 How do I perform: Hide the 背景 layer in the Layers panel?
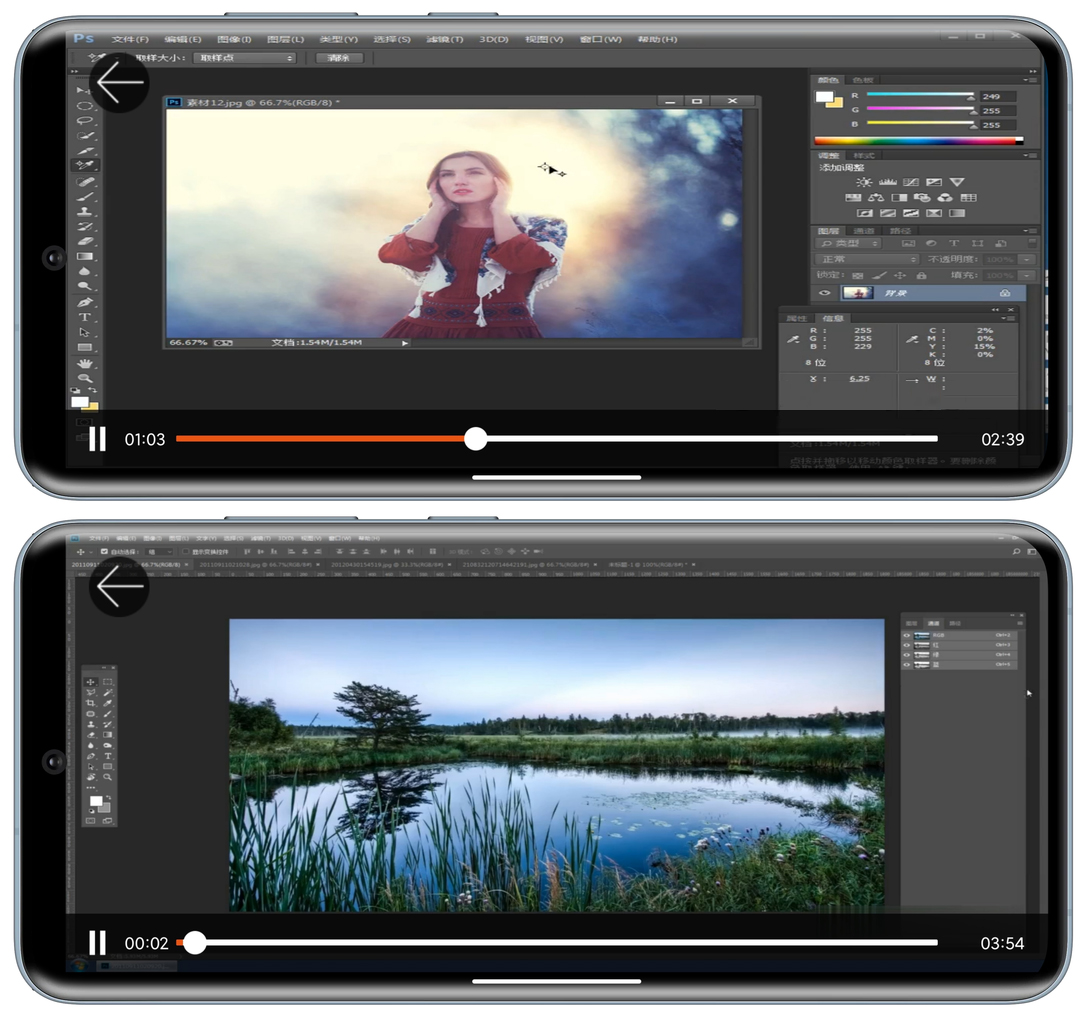point(825,292)
